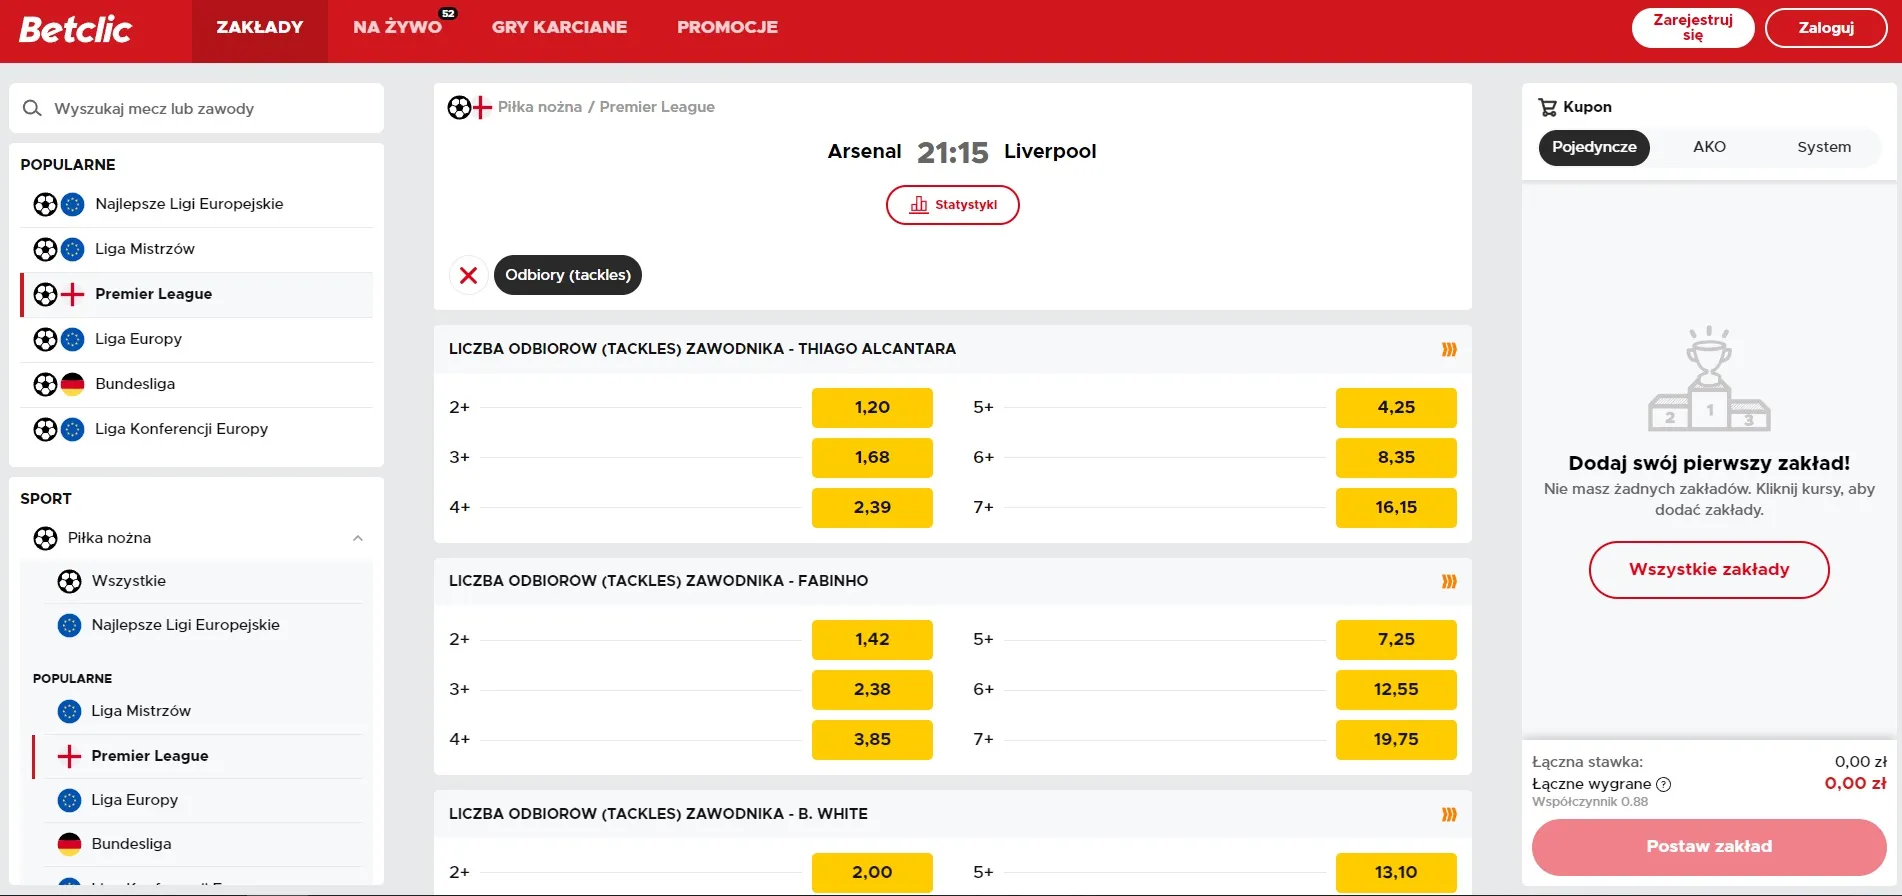Open the GRY KARCIANE tab
Screen dimensions: 1902x896
pos(559,28)
